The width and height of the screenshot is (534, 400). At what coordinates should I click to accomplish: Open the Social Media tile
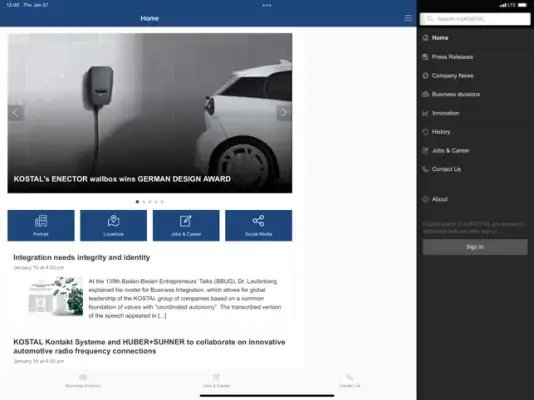(x=258, y=225)
